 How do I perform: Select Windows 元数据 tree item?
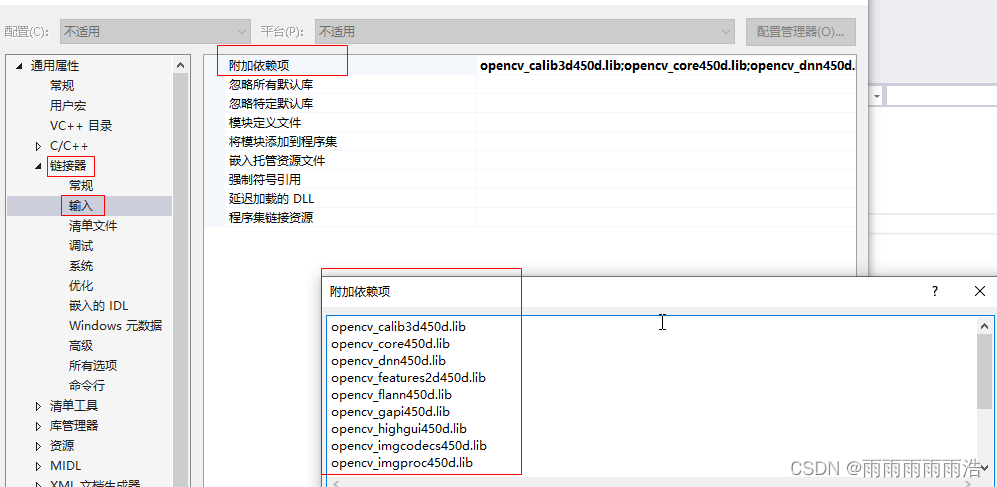(115, 326)
